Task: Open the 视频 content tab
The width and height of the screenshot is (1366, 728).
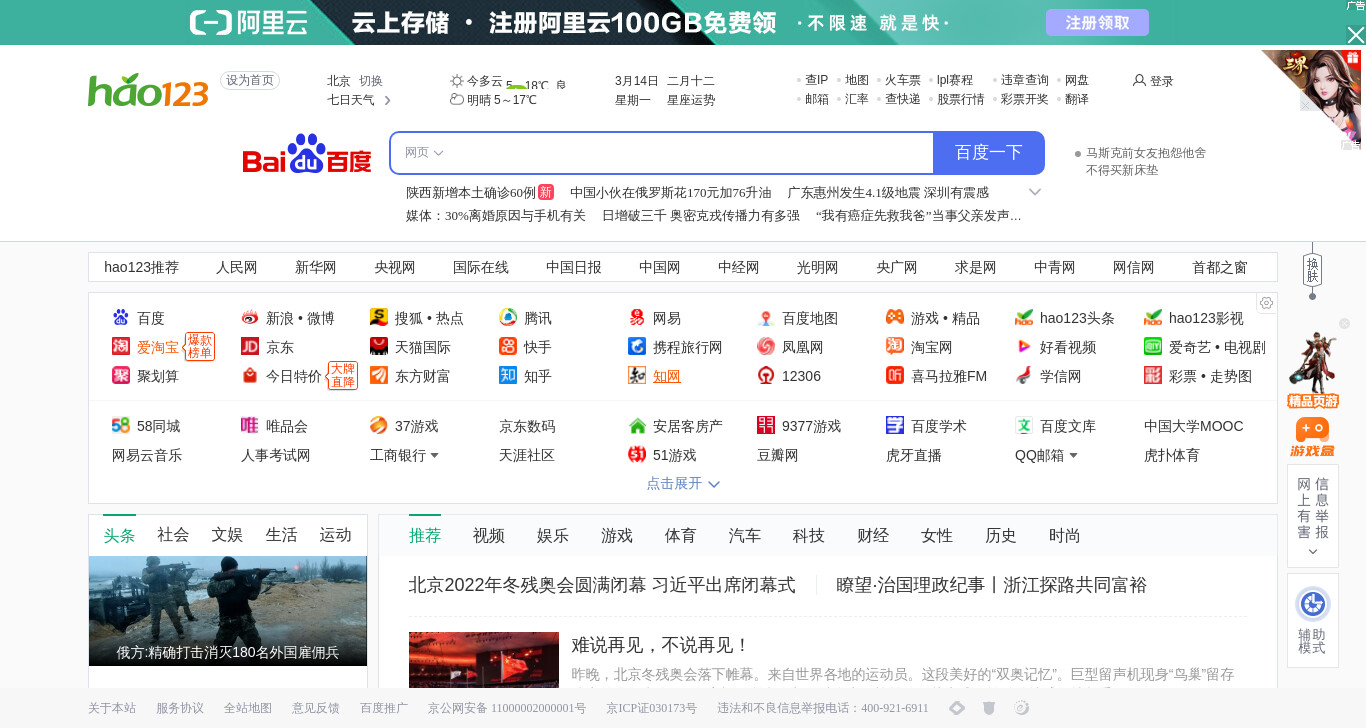Action: (x=489, y=536)
